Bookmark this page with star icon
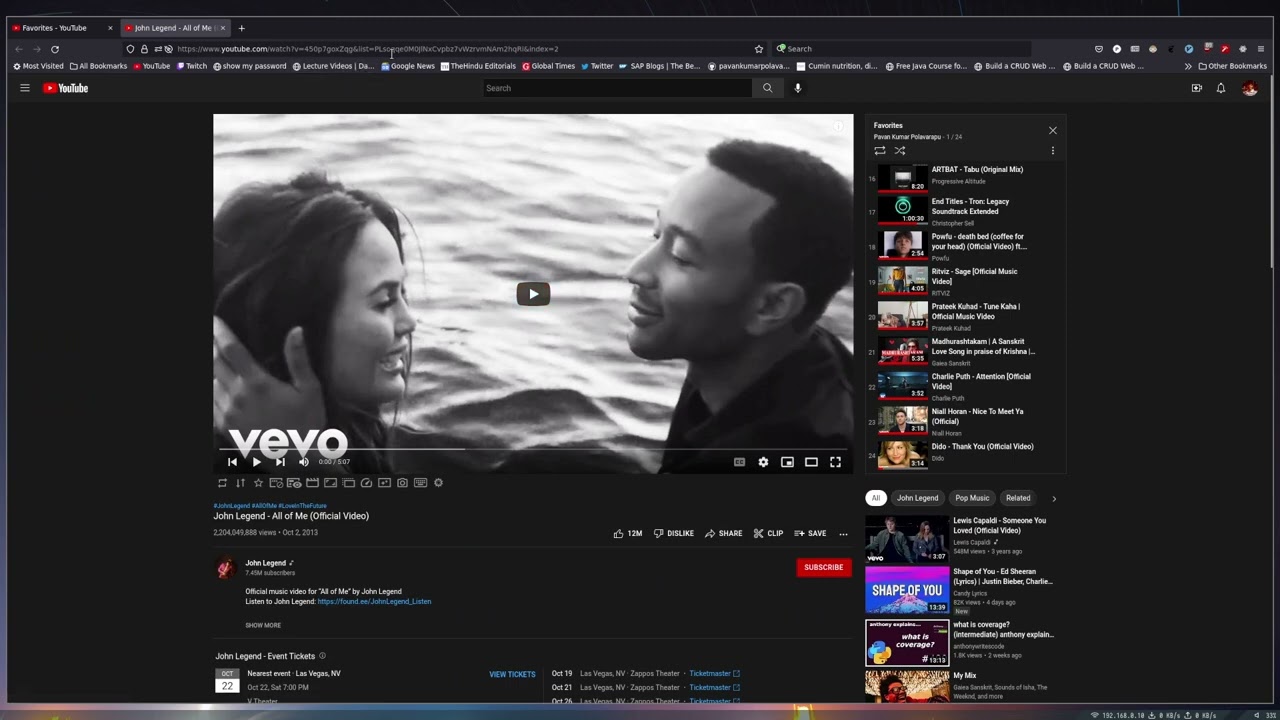Viewport: 1280px width, 720px height. tap(759, 49)
